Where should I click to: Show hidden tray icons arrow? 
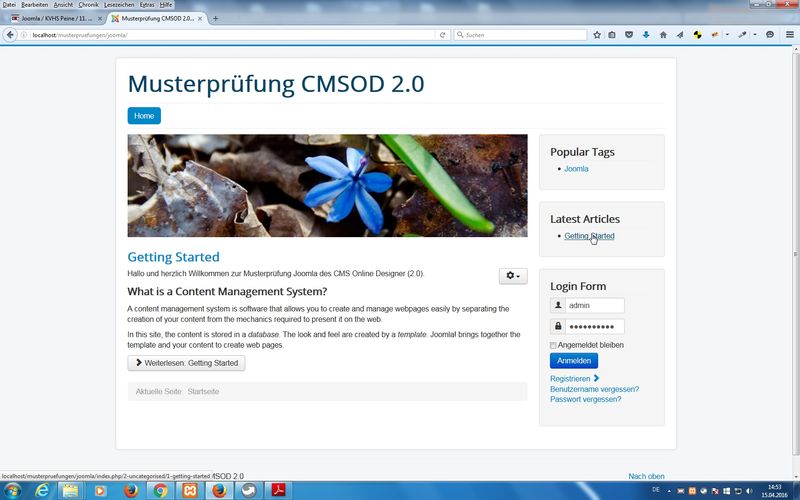point(669,491)
